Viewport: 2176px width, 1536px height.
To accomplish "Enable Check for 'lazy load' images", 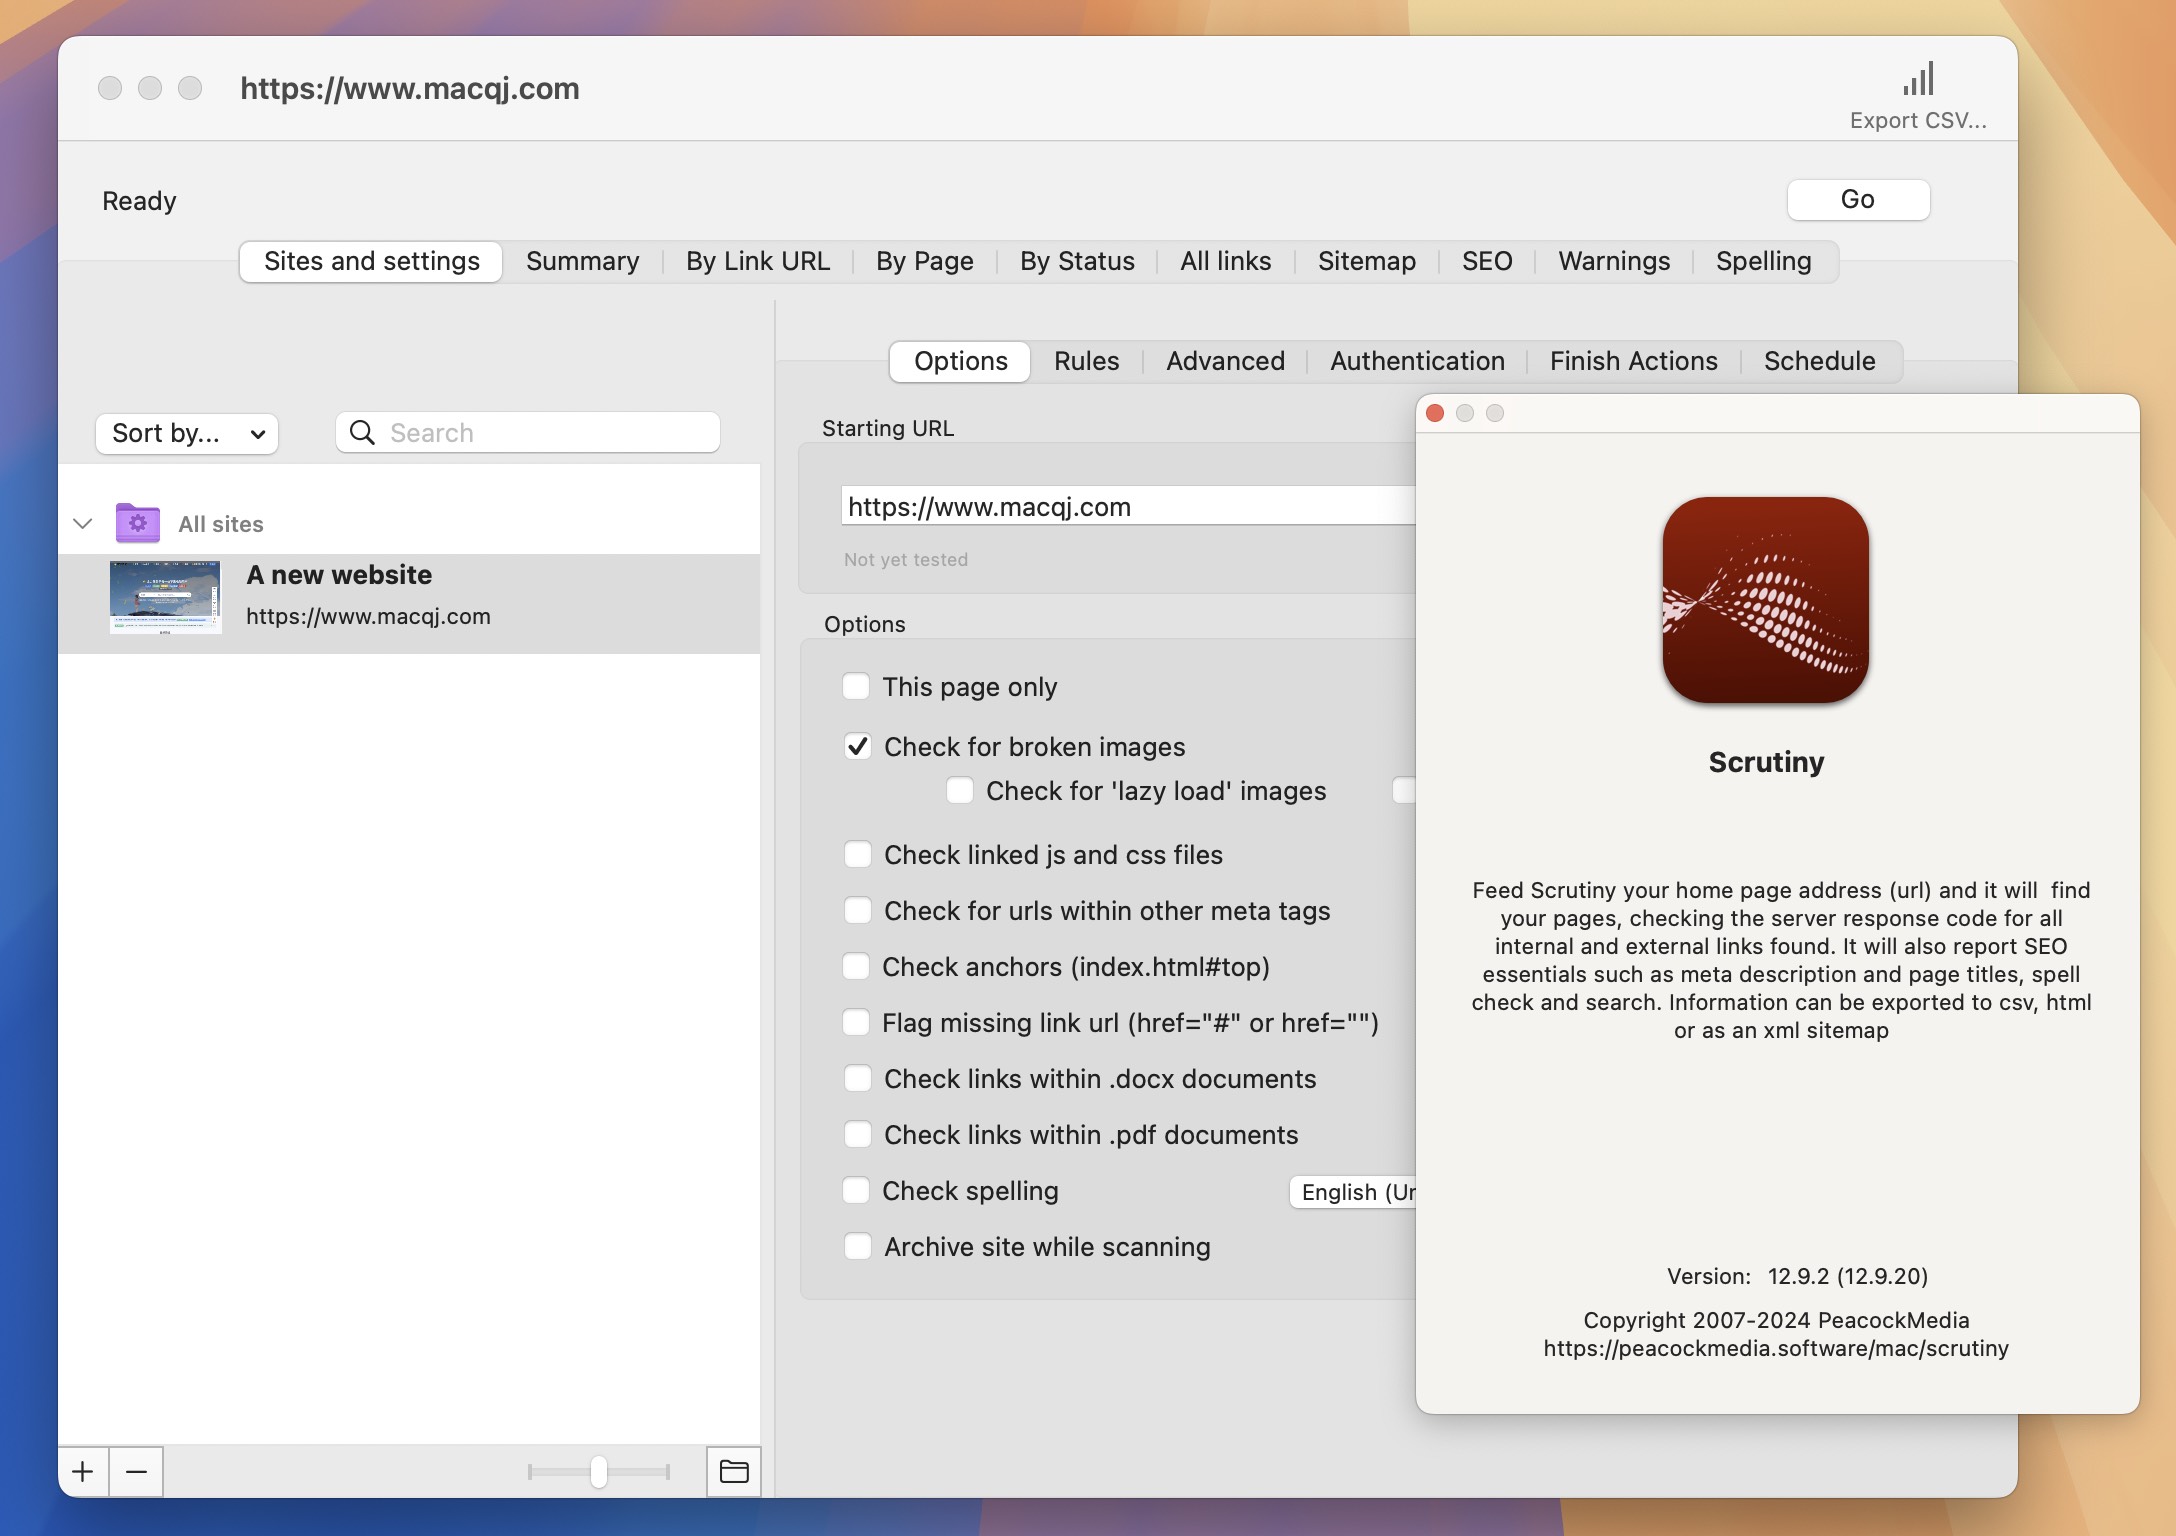I will point(960,790).
